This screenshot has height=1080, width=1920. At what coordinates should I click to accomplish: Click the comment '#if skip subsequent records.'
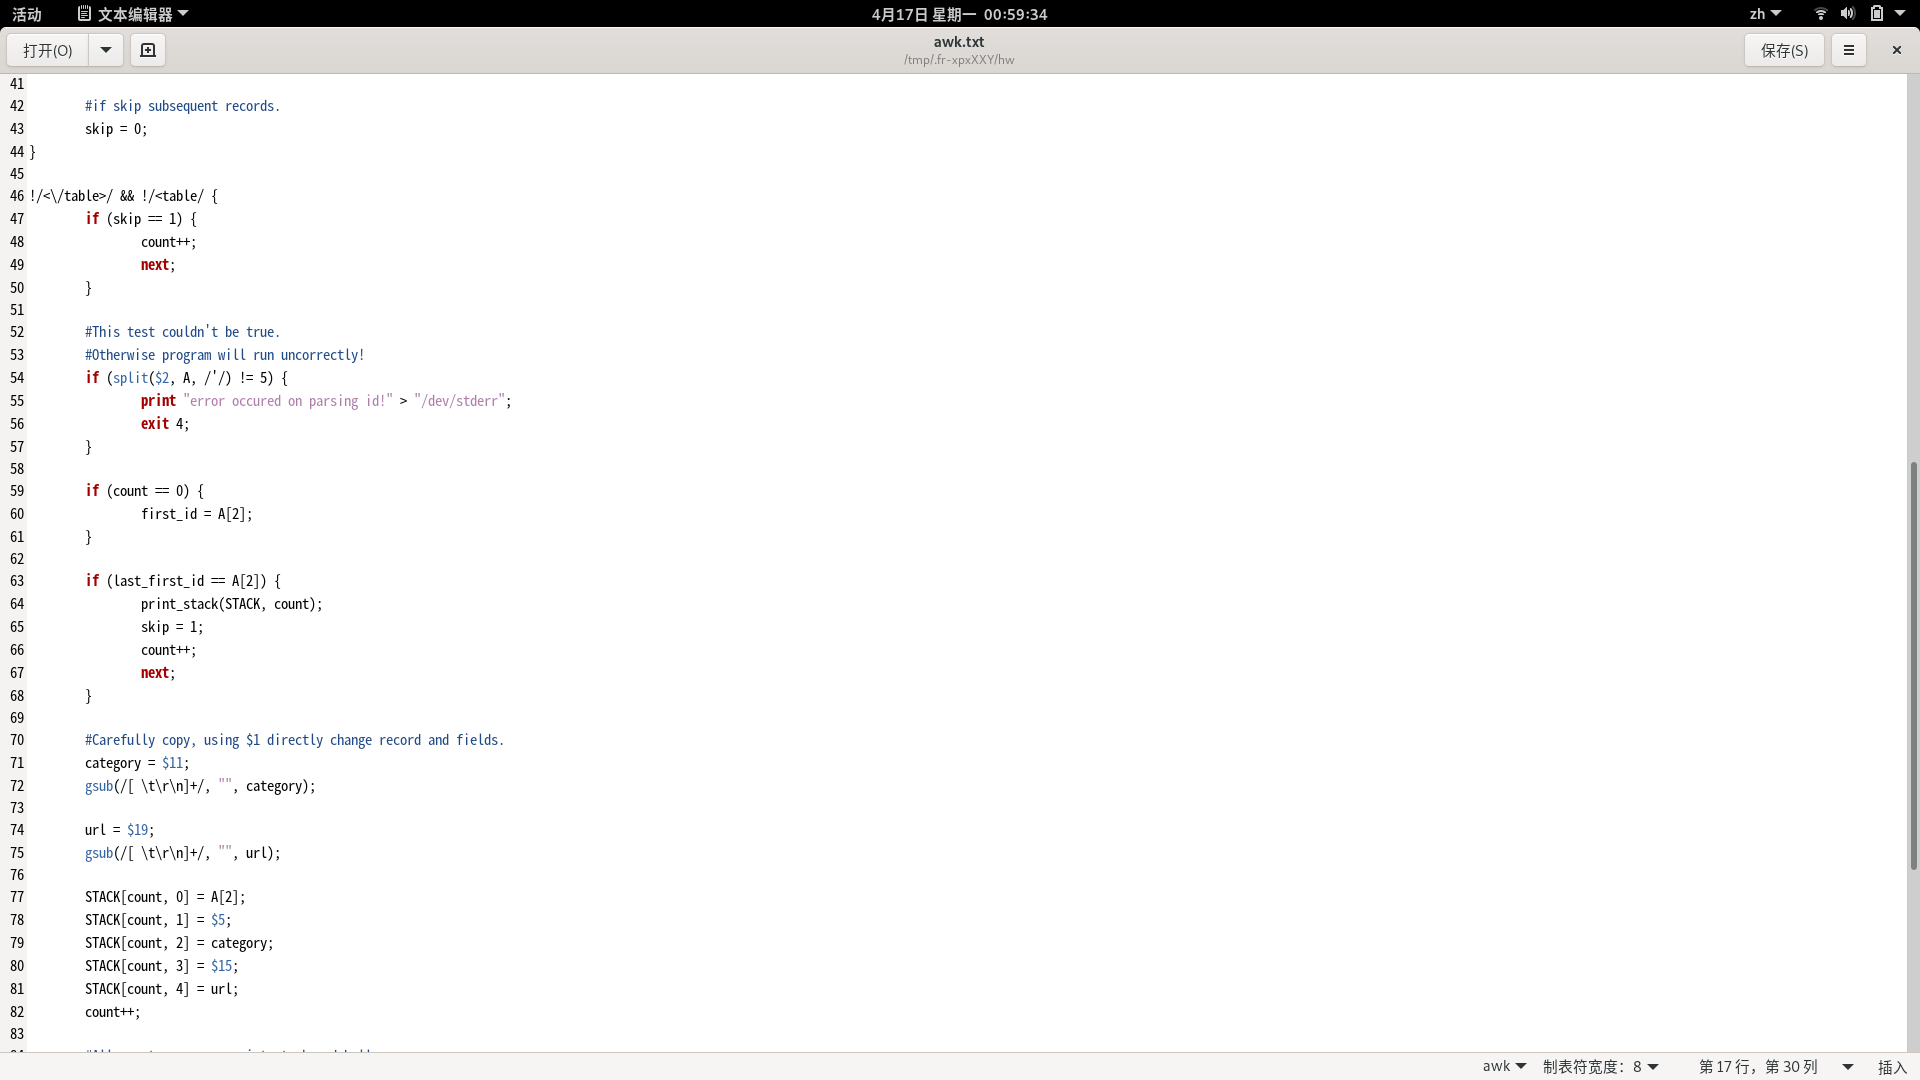(x=182, y=106)
